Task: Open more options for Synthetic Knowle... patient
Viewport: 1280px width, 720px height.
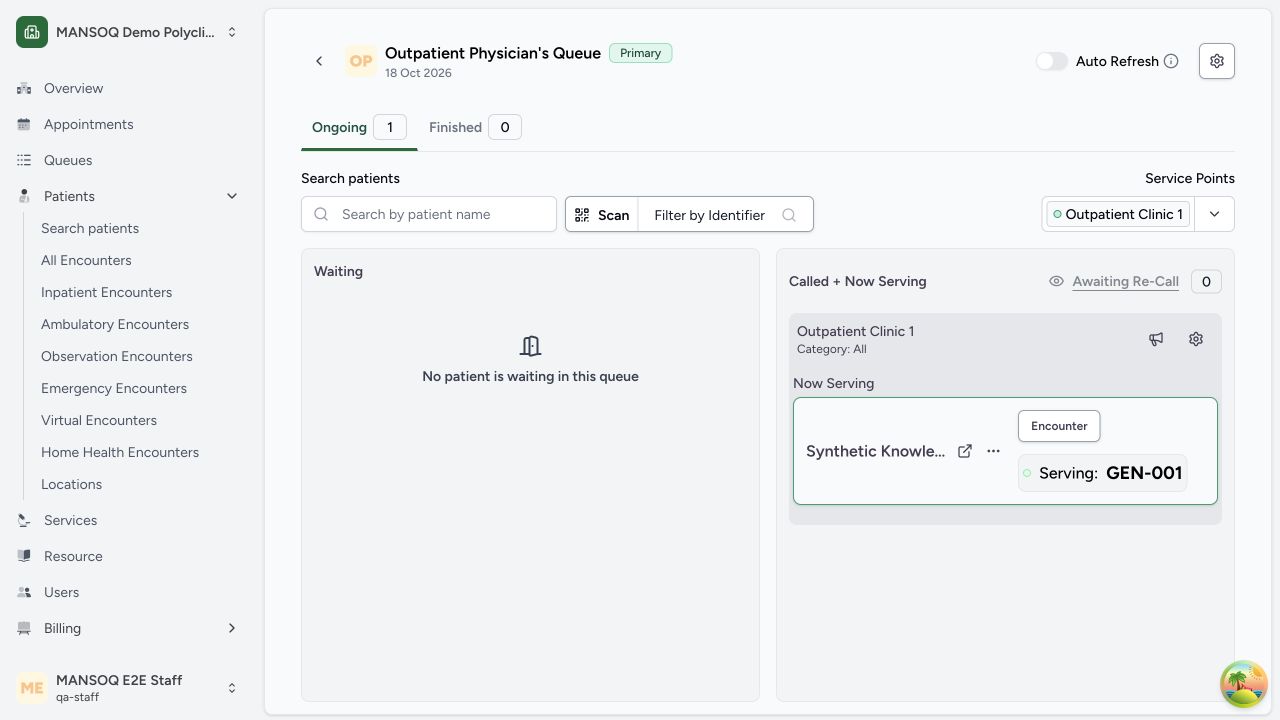Action: pos(993,451)
